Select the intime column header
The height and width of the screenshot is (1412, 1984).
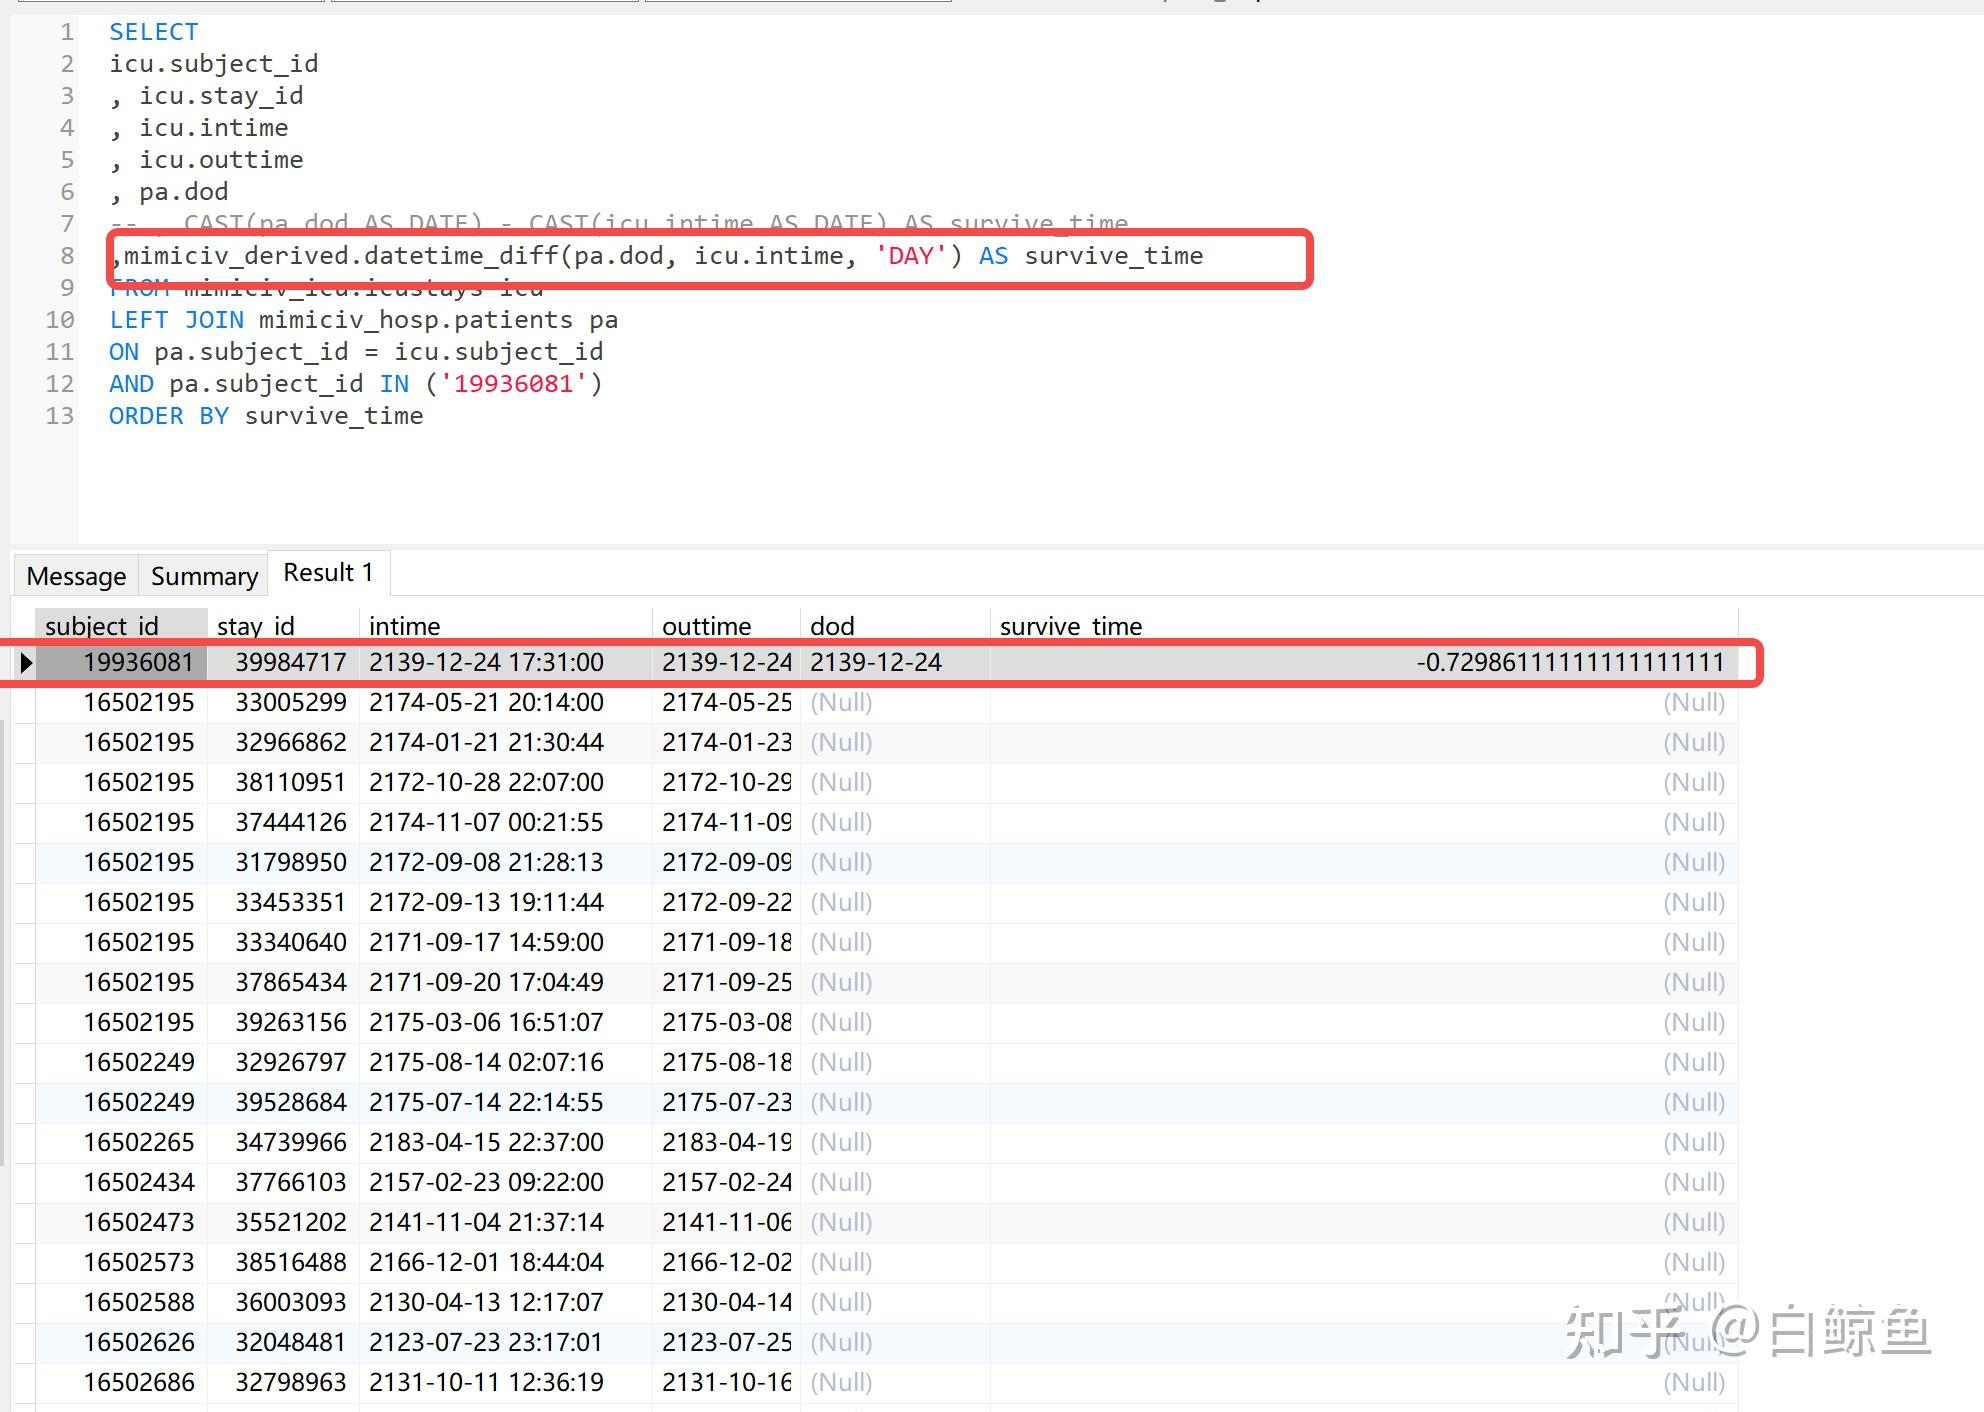coord(404,626)
